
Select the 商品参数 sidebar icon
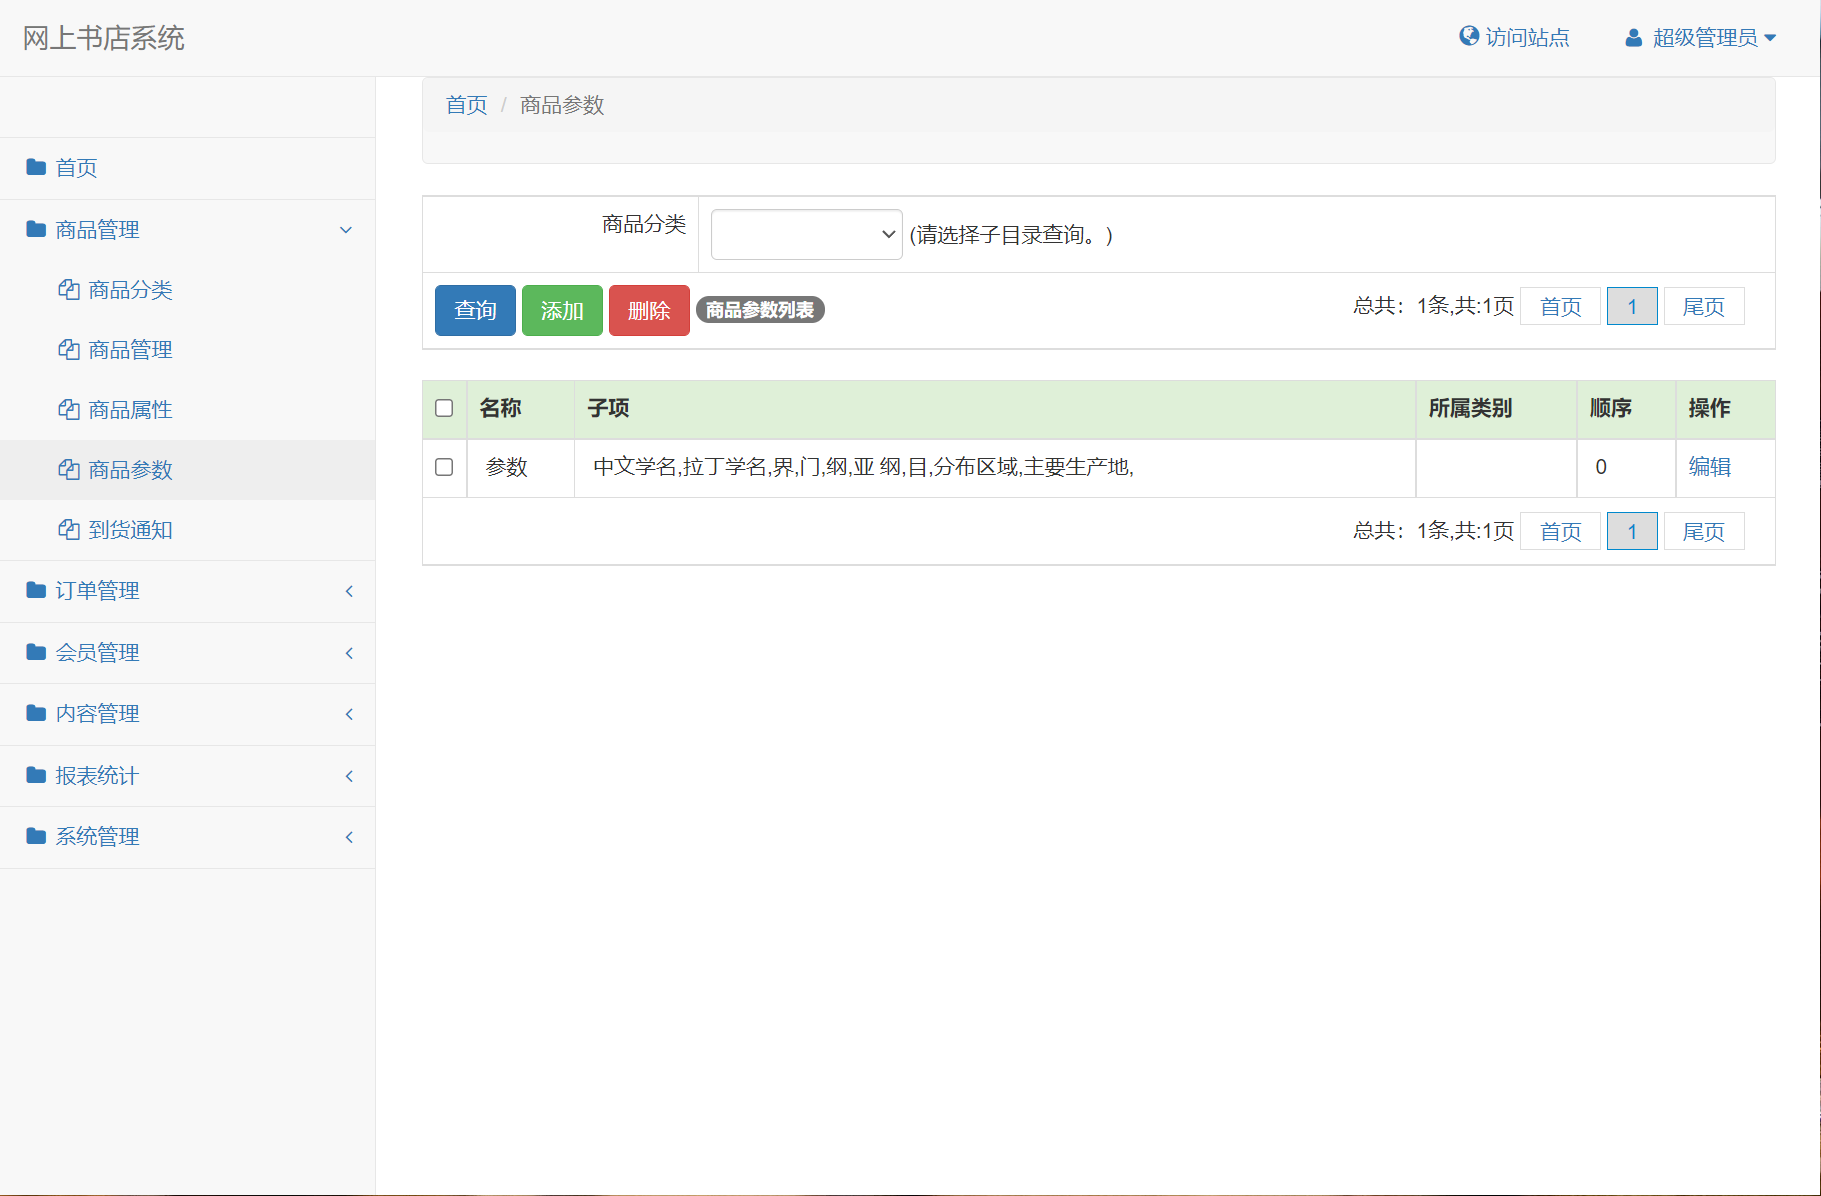point(68,470)
